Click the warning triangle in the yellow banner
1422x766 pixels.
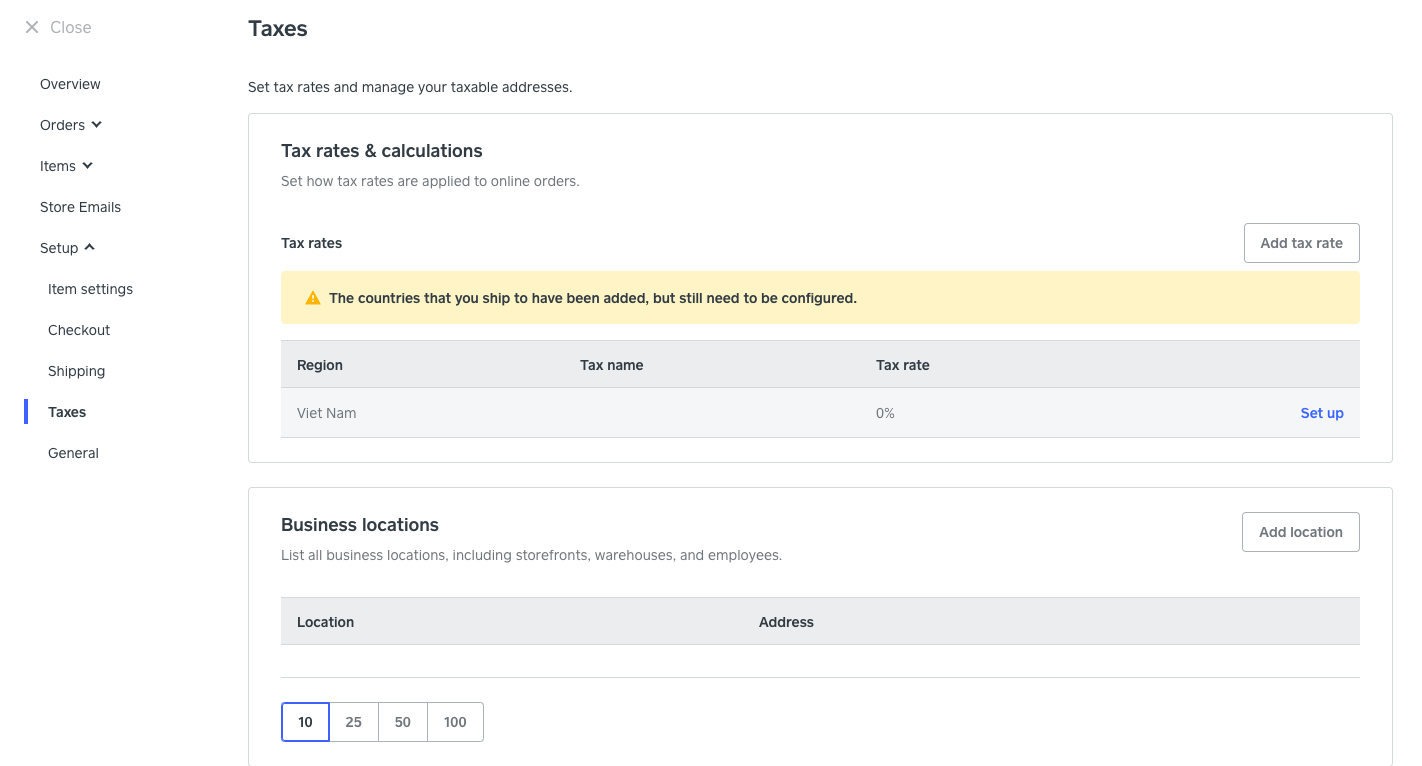[x=312, y=297]
